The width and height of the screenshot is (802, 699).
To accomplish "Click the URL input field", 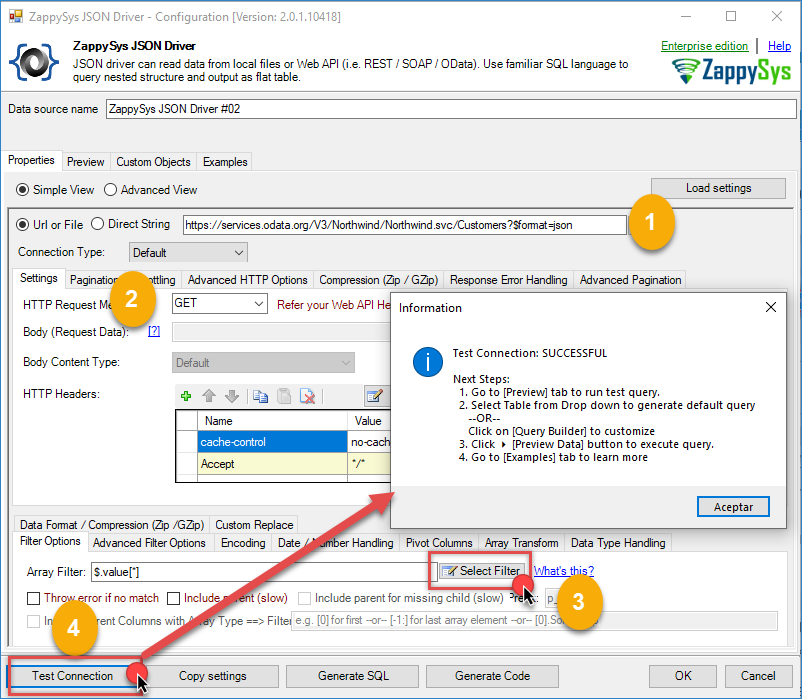I will tap(405, 225).
